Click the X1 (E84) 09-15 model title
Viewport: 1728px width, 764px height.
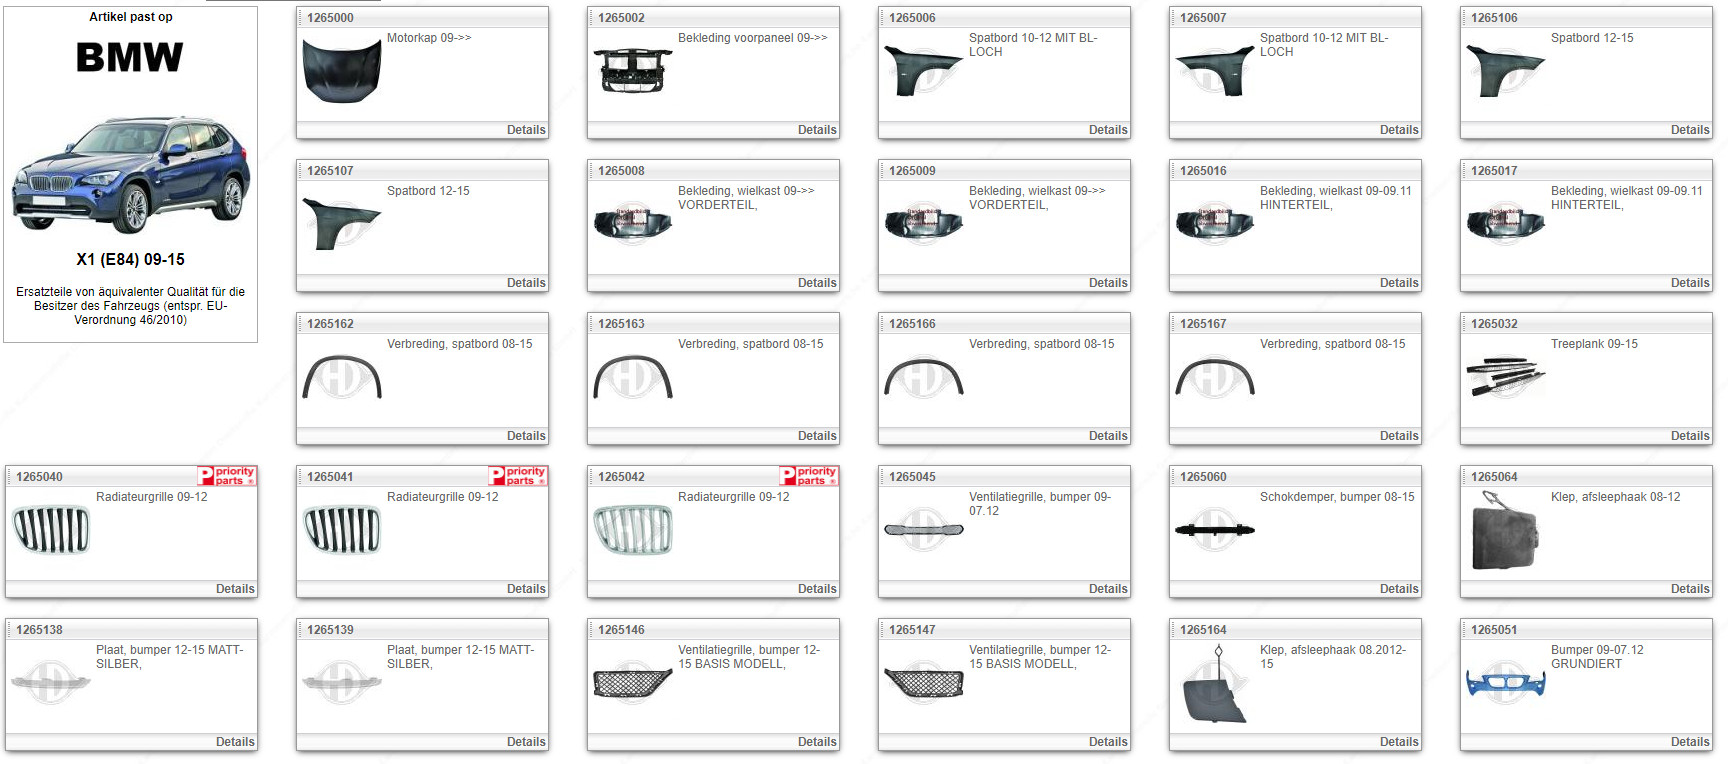[131, 260]
